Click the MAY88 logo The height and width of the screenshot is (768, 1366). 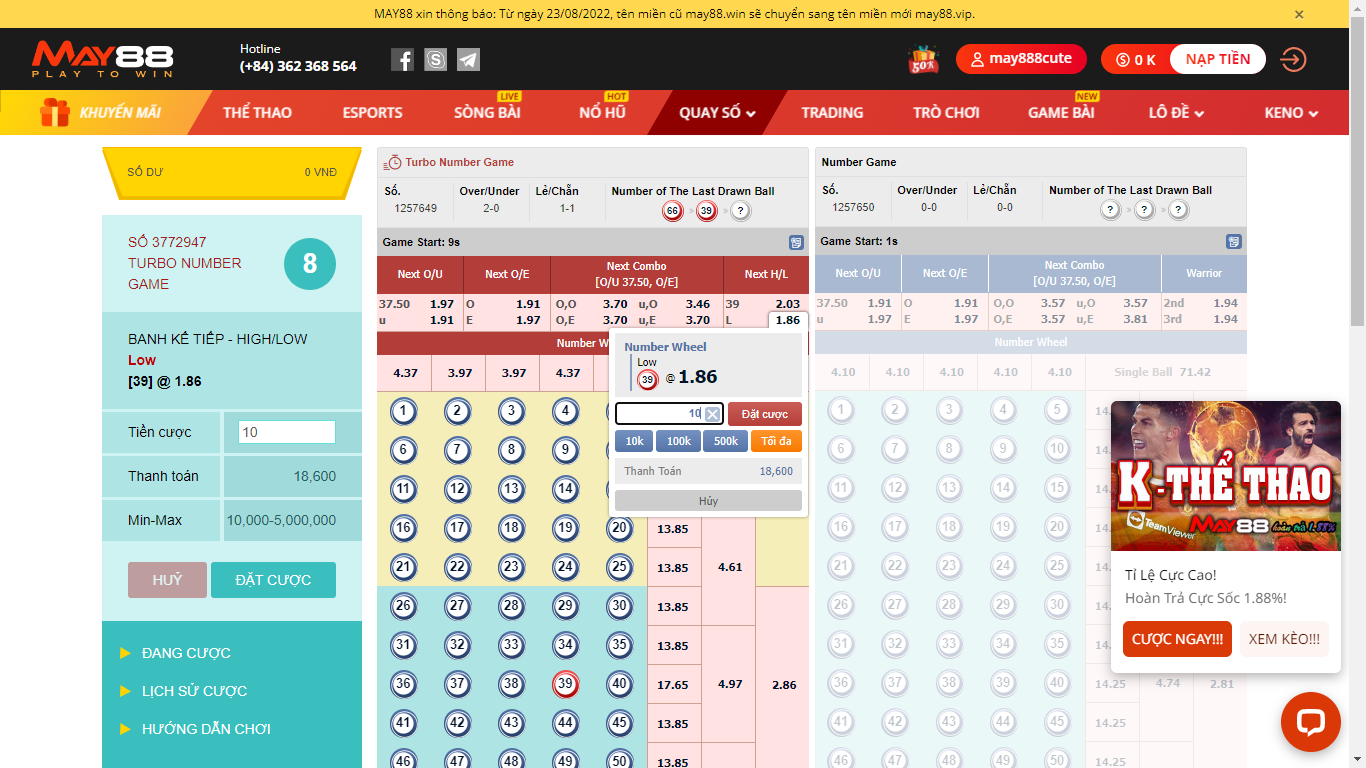(102, 59)
